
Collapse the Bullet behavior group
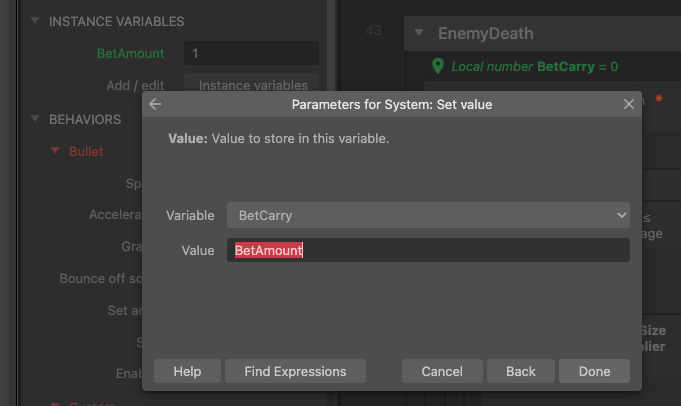click(x=55, y=151)
